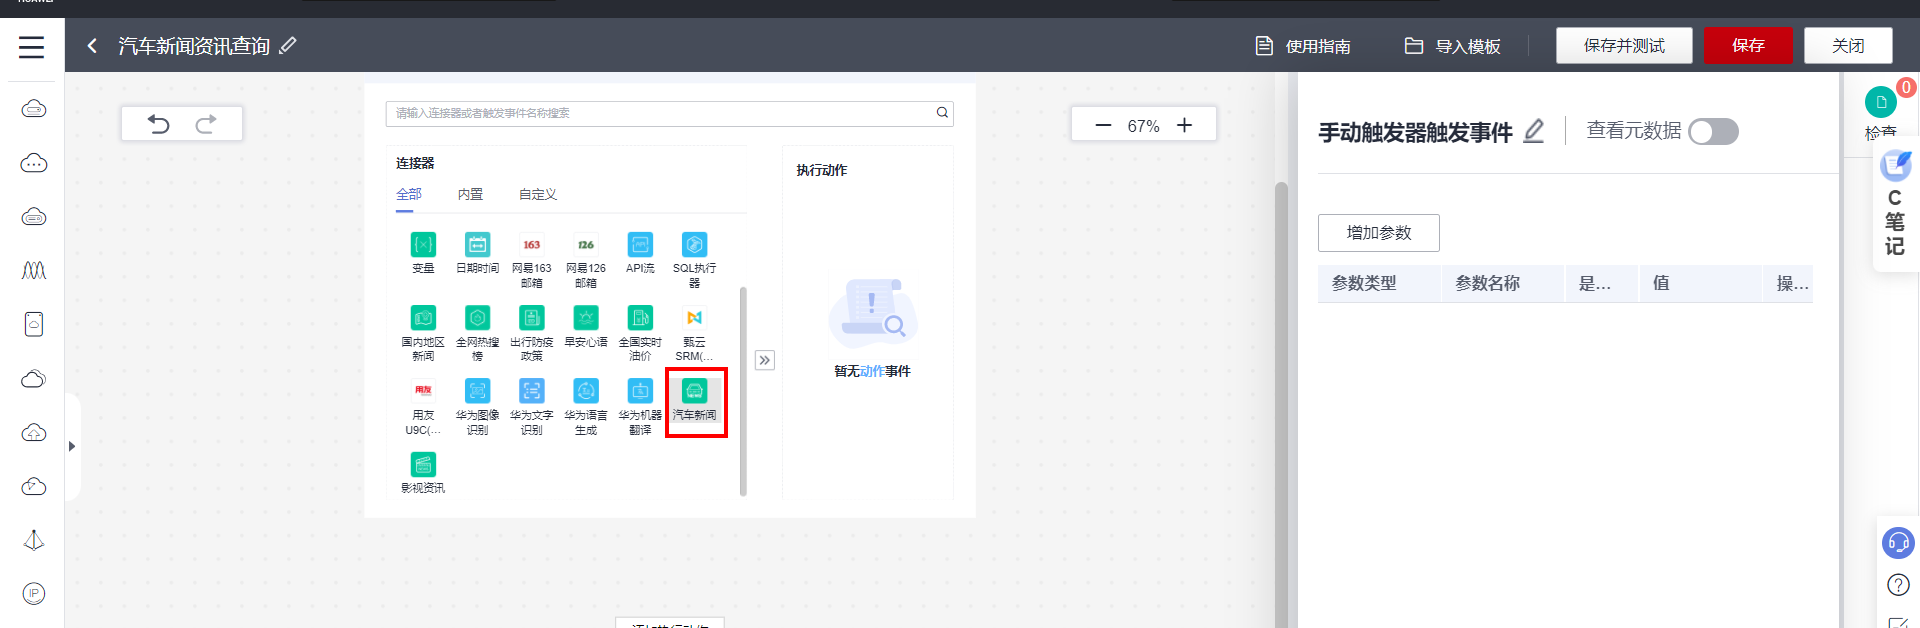
Task: Switch to the 内置 tab
Action: pos(470,194)
